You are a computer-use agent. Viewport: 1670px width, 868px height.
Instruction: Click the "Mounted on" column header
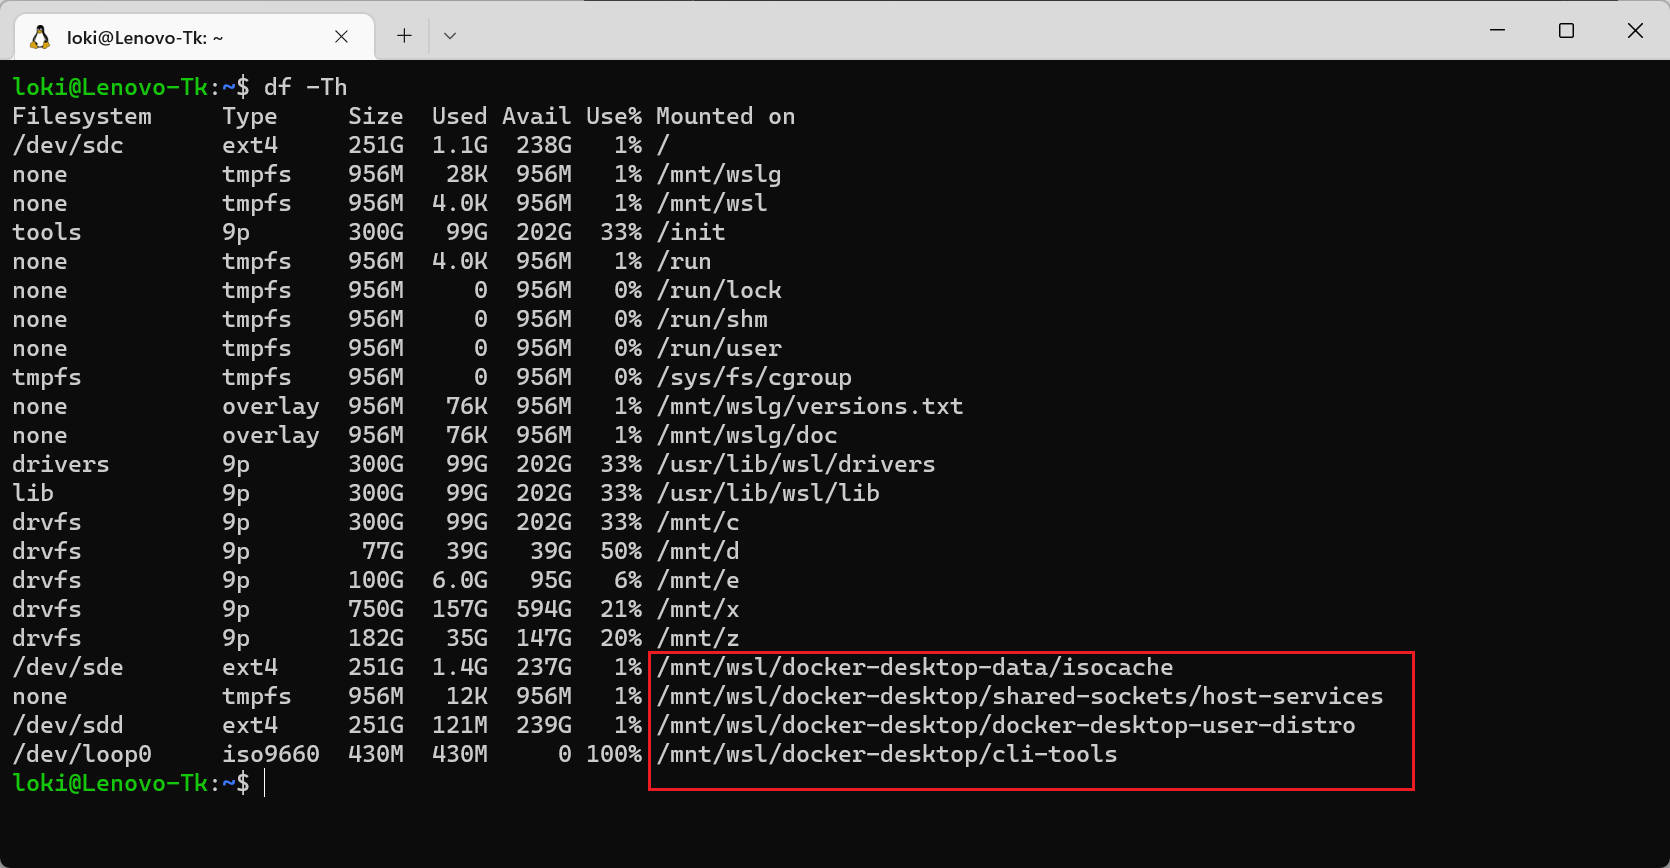(725, 116)
